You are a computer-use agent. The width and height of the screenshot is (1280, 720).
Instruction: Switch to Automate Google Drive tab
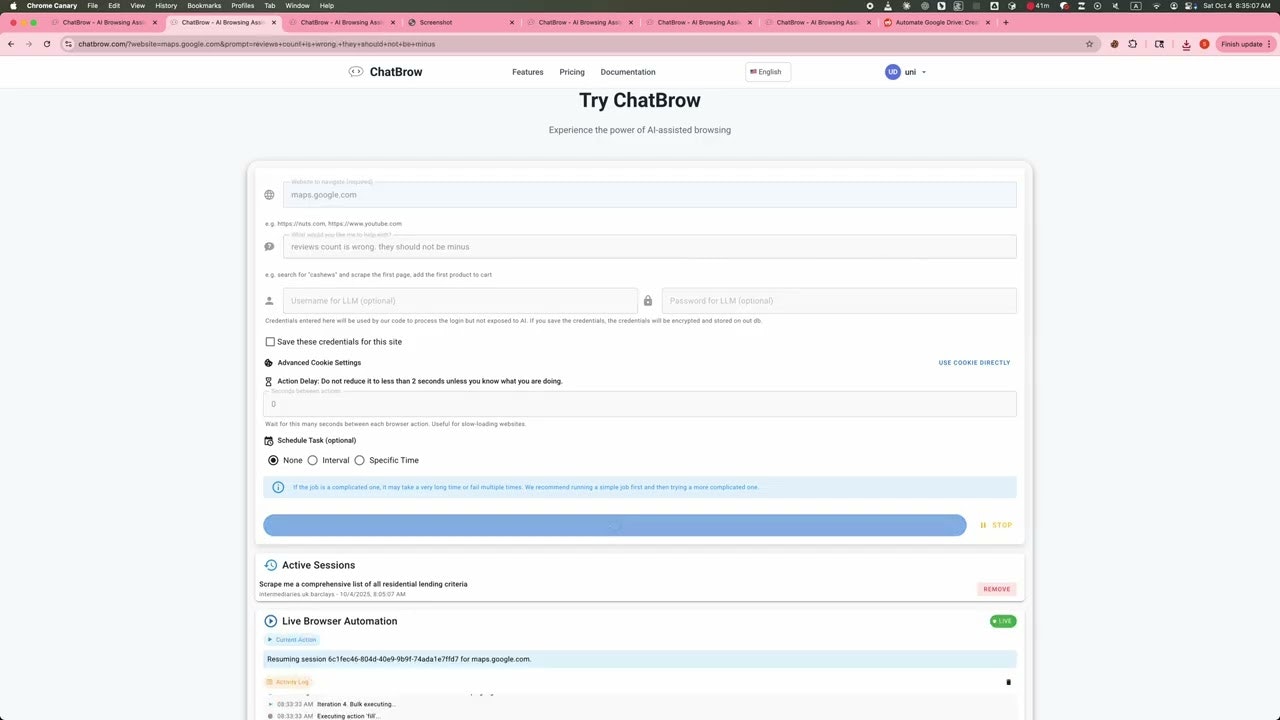937,22
